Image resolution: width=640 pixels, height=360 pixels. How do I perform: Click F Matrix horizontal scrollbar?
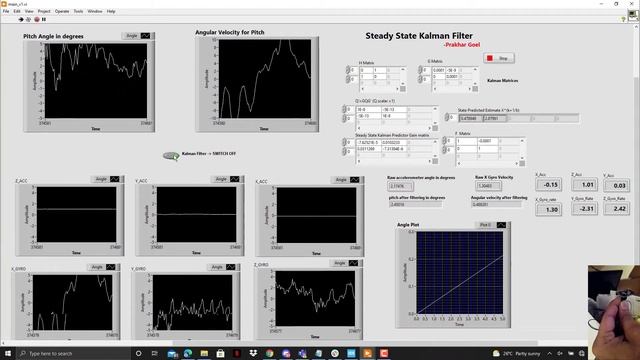coord(488,164)
